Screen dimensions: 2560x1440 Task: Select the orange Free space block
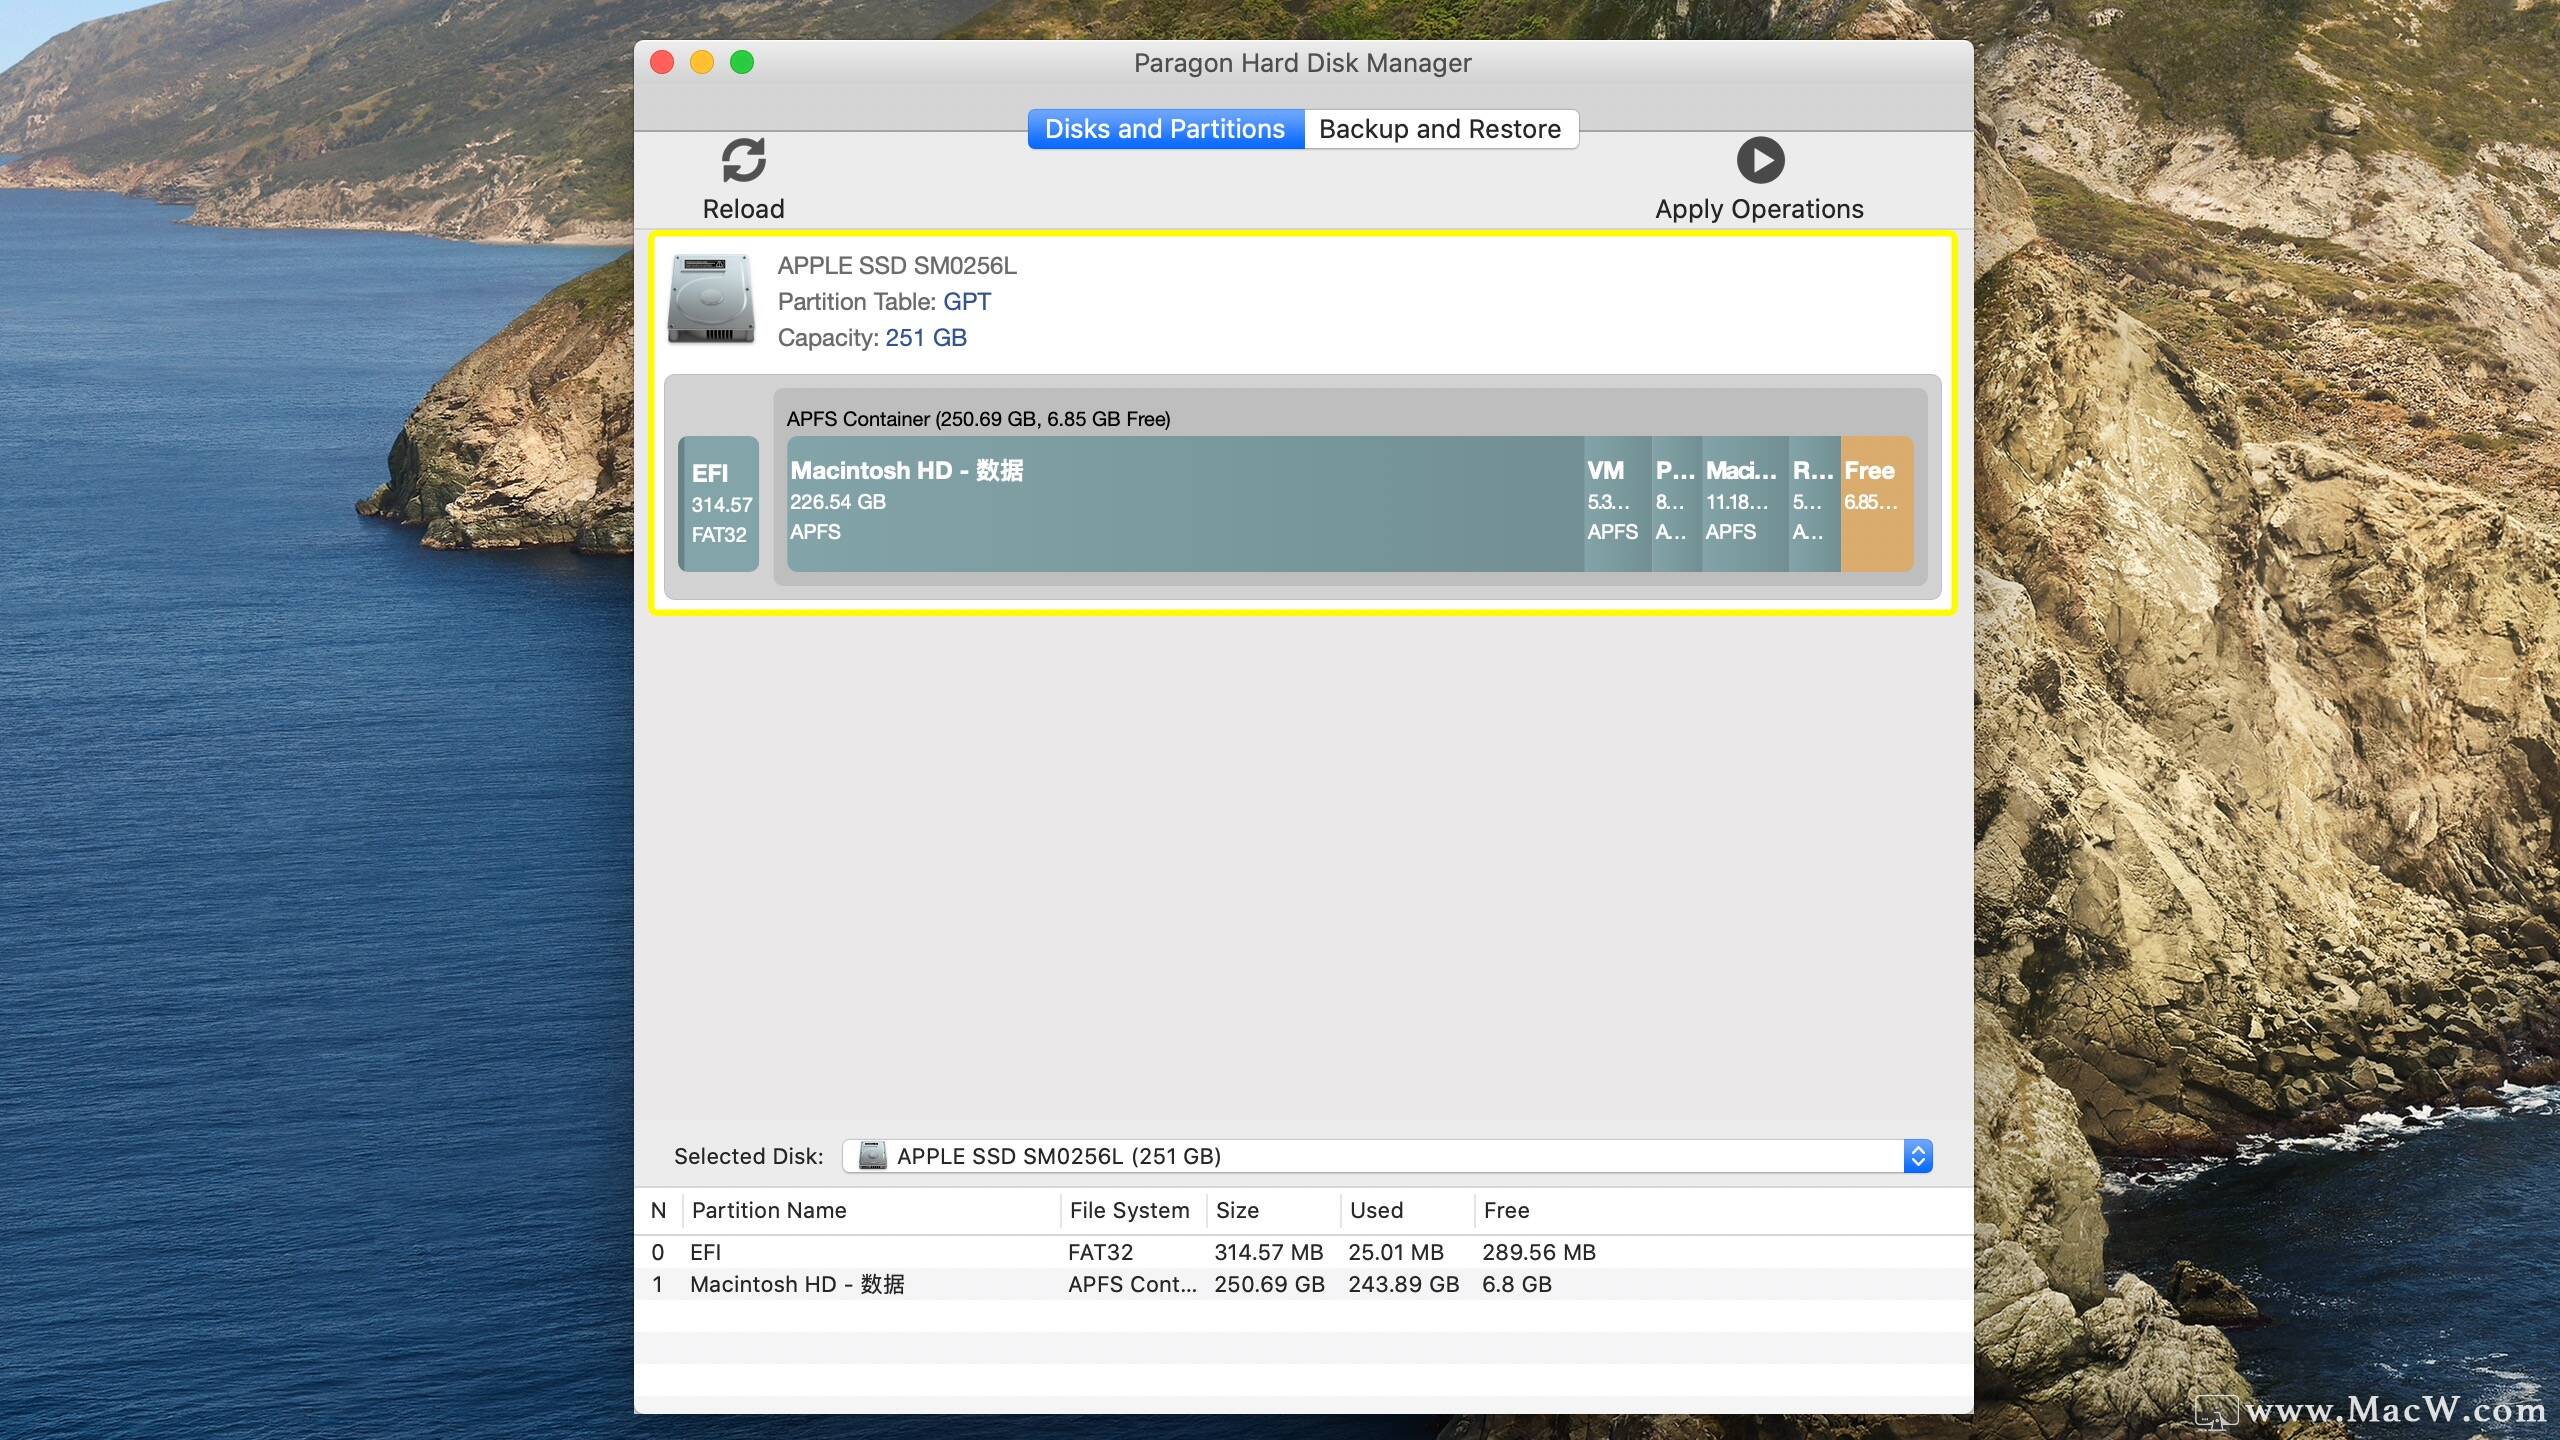click(x=1877, y=504)
